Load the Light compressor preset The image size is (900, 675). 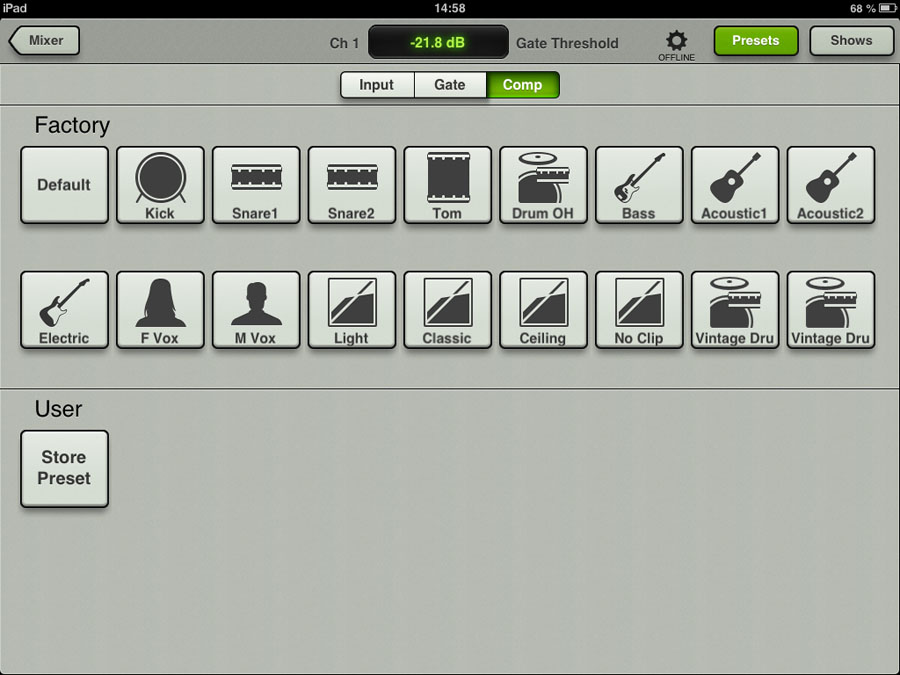tap(352, 310)
